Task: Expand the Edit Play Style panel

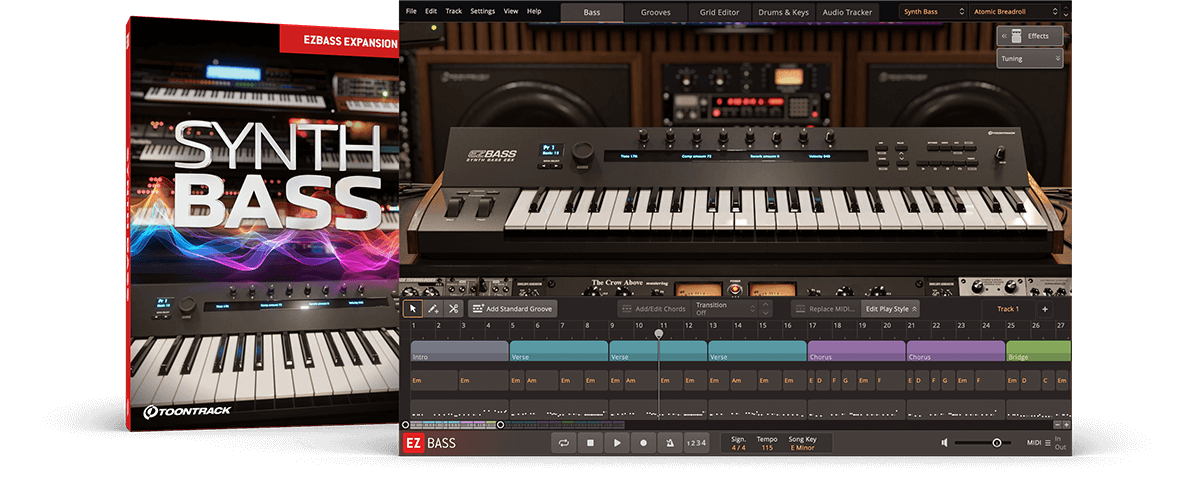Action: (x=891, y=309)
